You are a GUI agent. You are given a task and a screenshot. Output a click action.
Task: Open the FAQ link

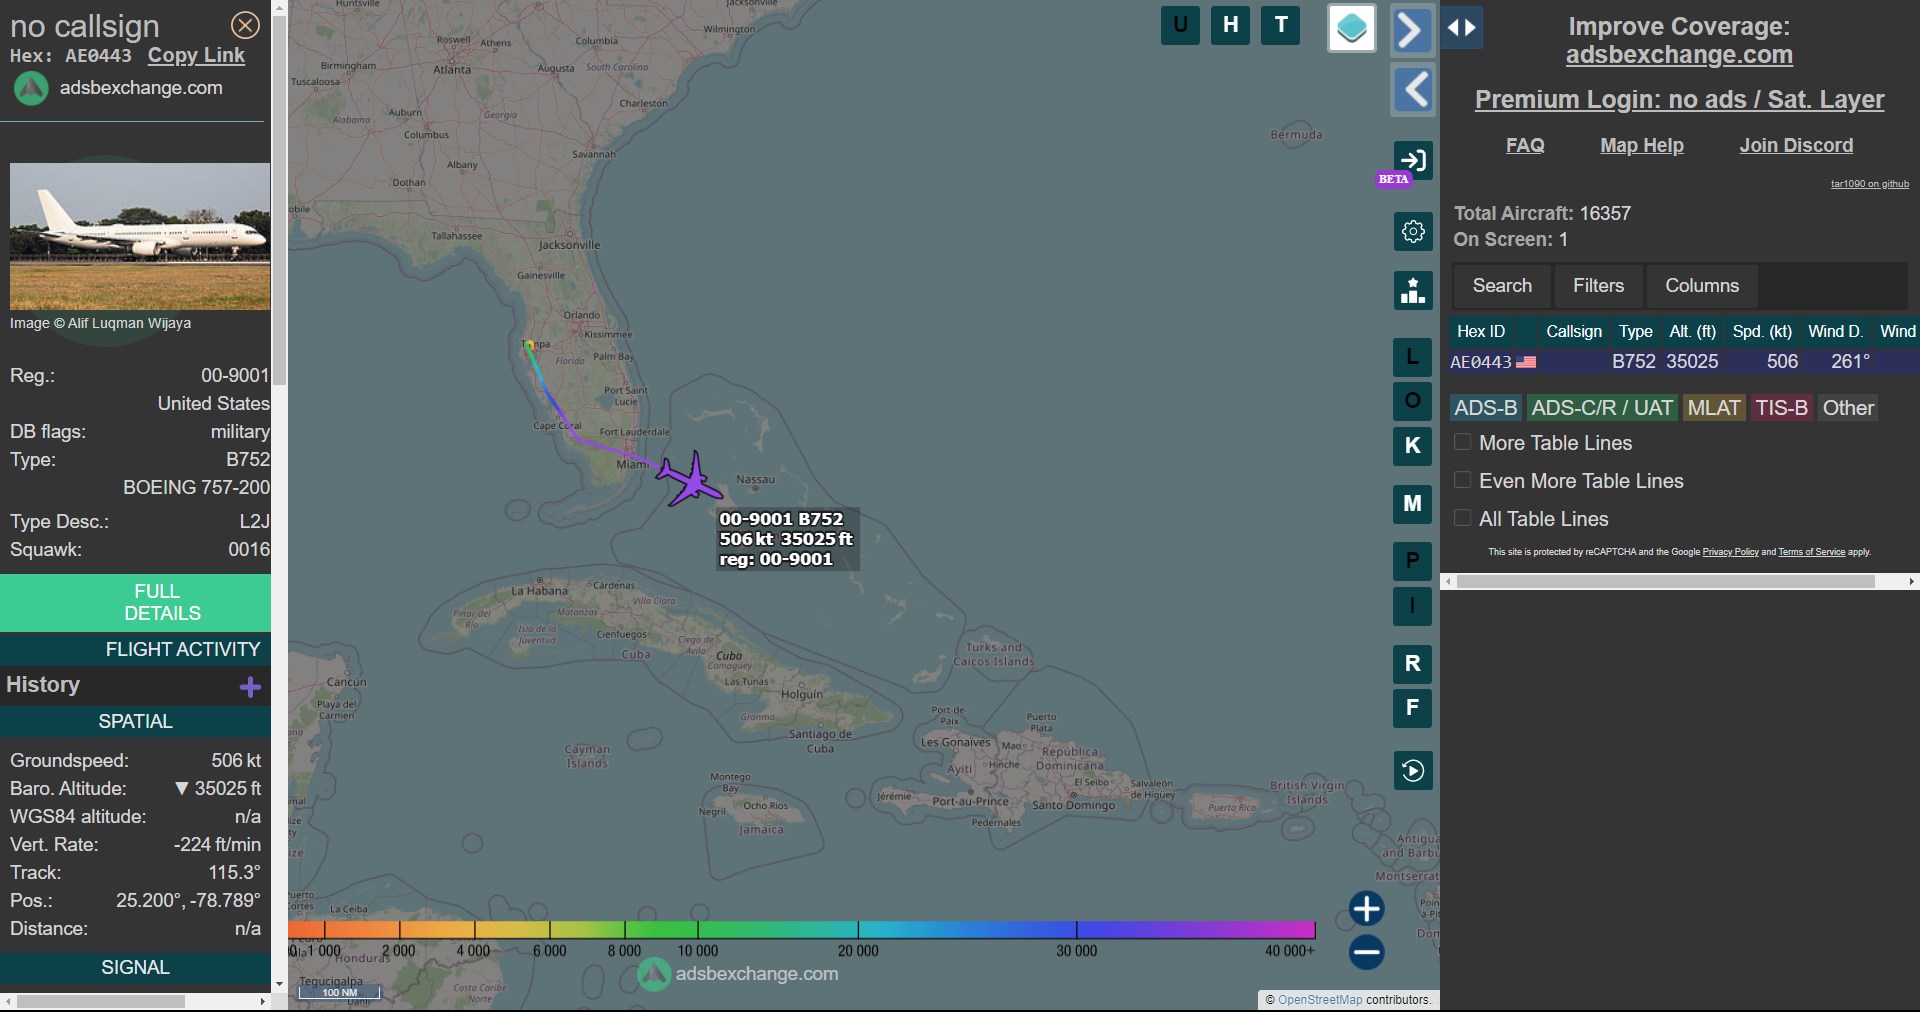(x=1525, y=146)
